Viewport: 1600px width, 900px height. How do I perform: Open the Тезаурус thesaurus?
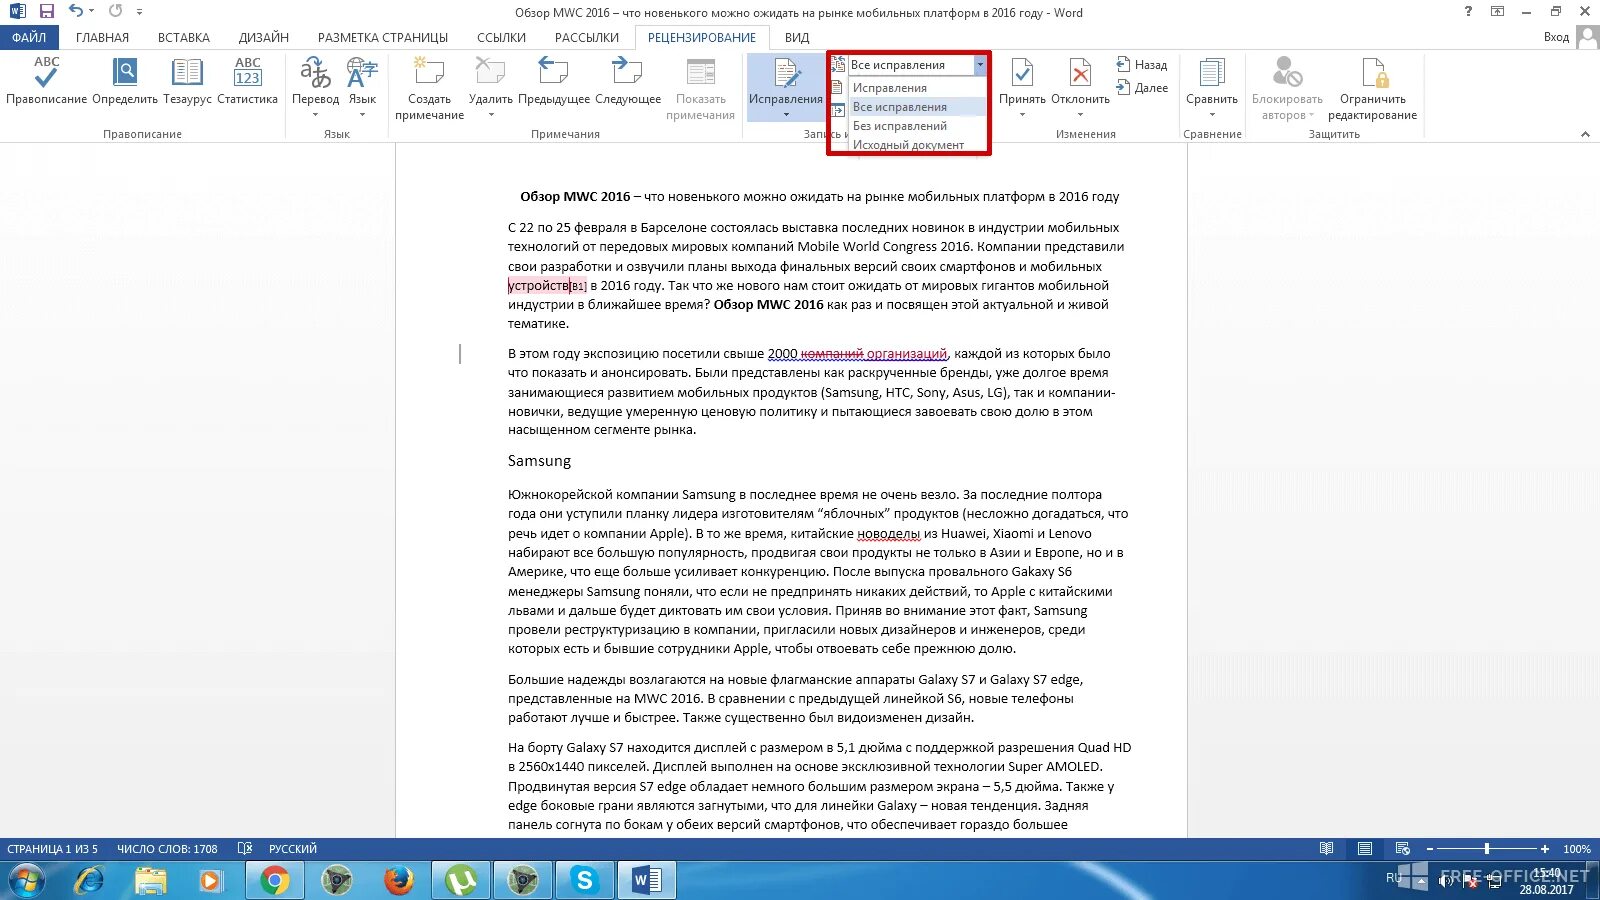point(187,80)
